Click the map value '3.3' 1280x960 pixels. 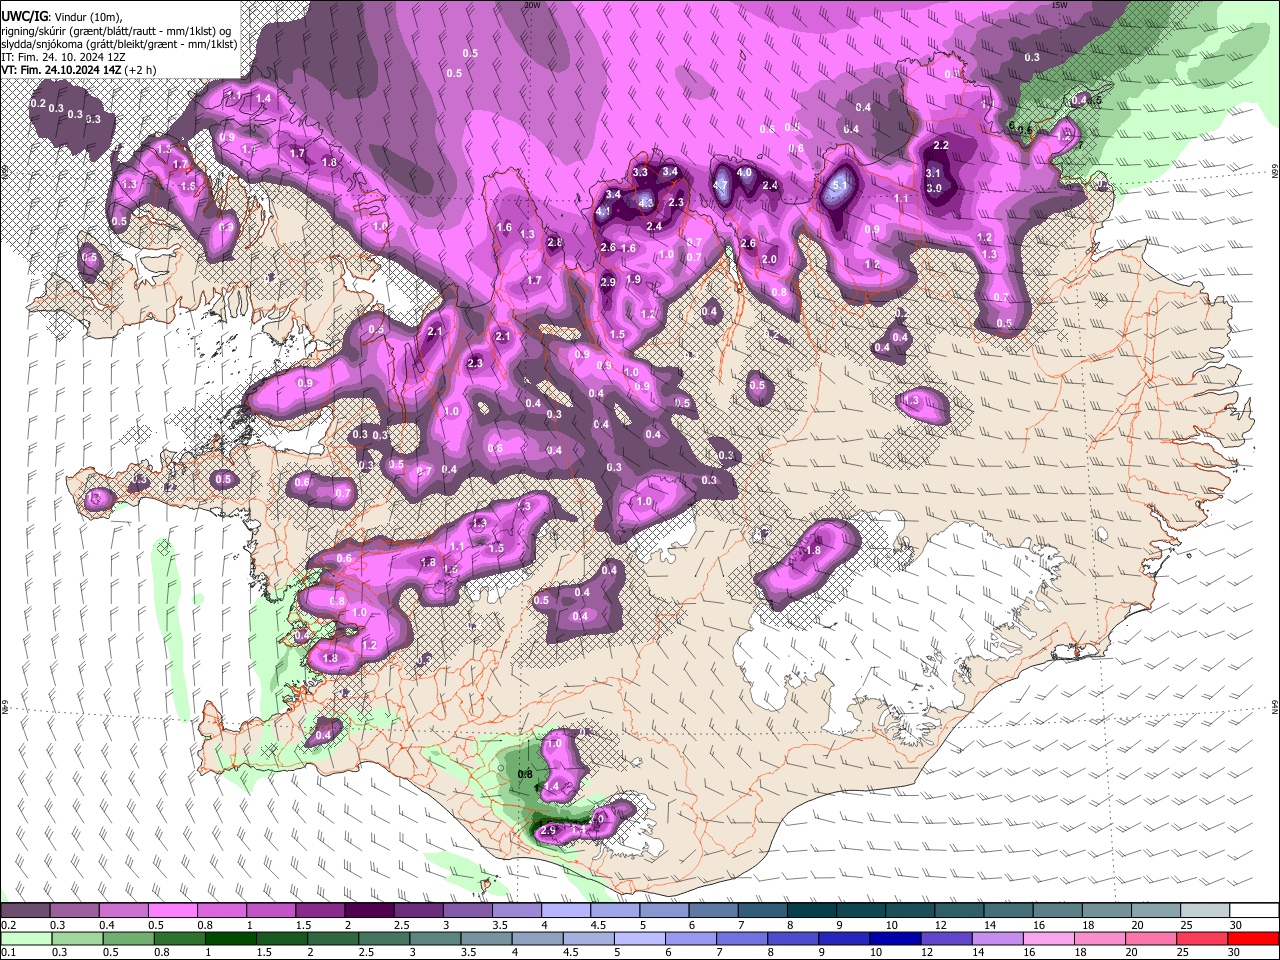[640, 172]
